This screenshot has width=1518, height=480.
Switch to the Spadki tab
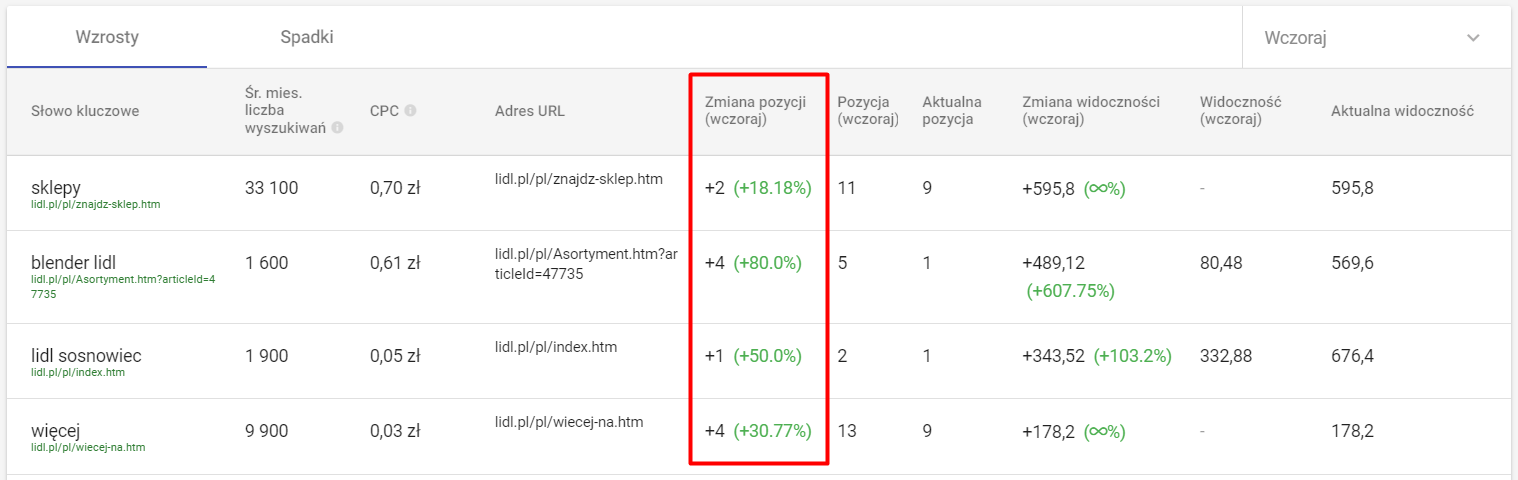[x=307, y=38]
